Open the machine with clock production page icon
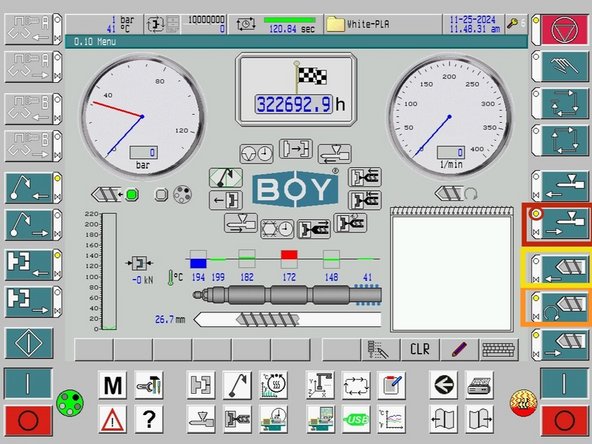Viewport: 592px width, 444px height. coord(274,419)
